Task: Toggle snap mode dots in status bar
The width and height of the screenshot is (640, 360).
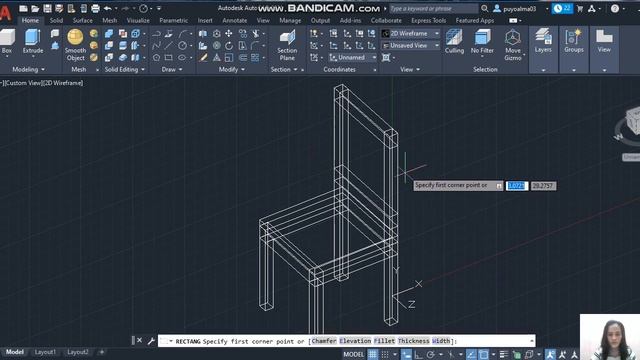Action: pyautogui.click(x=384, y=354)
